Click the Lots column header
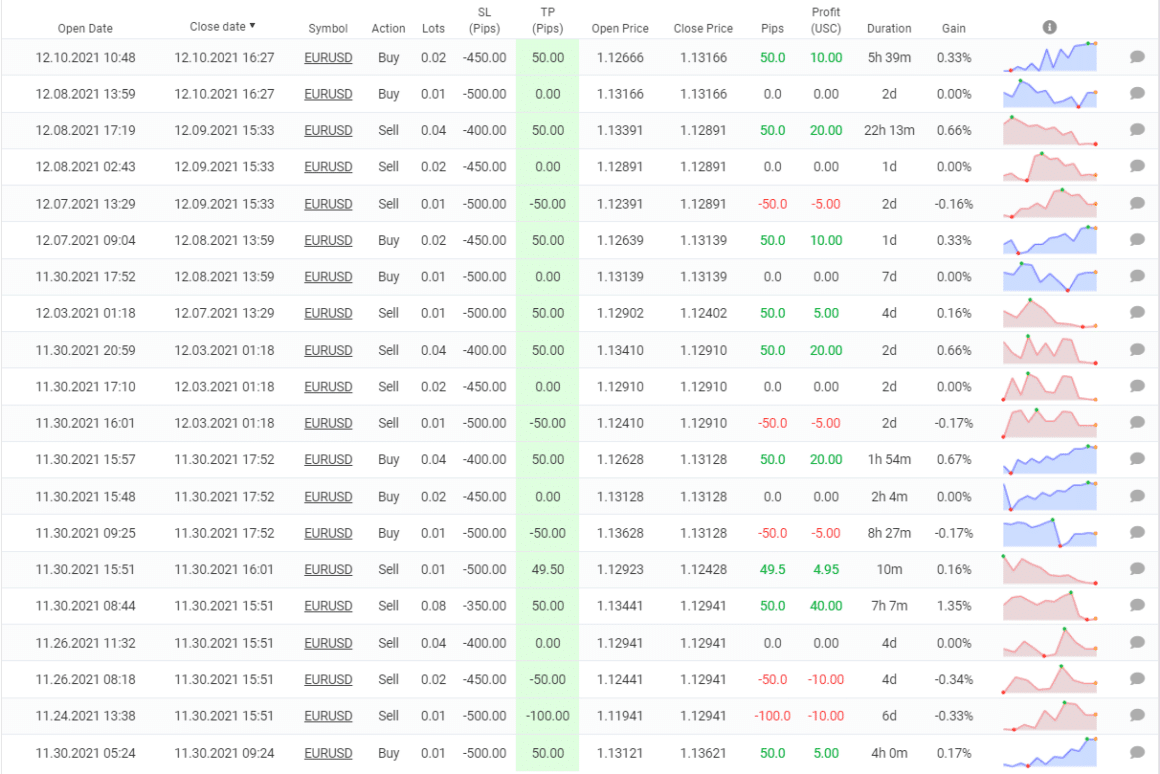This screenshot has width=1160, height=774. [433, 28]
